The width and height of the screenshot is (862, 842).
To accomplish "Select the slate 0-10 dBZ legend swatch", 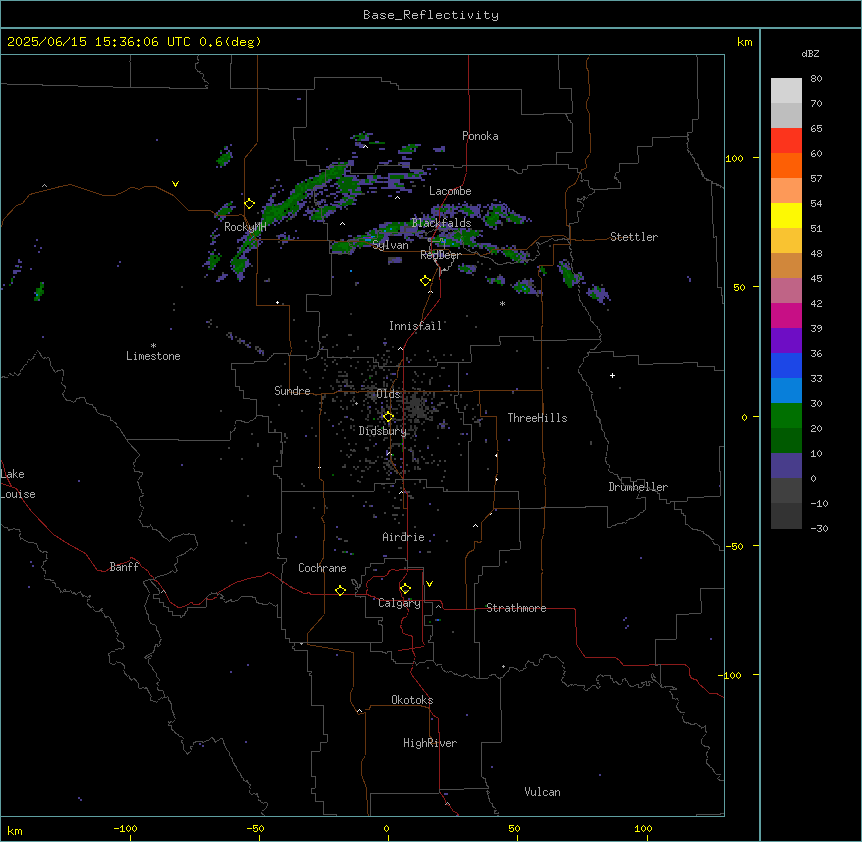I will (786, 466).
